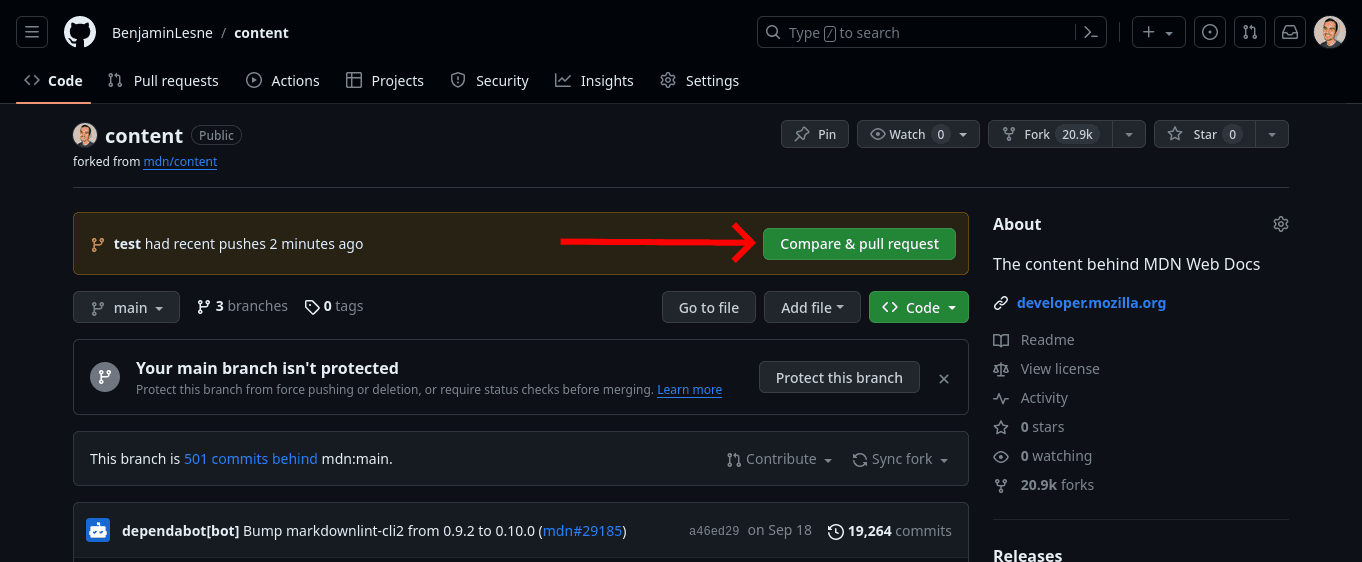The width and height of the screenshot is (1362, 562).
Task: Switch to the Projects tab
Action: [385, 81]
